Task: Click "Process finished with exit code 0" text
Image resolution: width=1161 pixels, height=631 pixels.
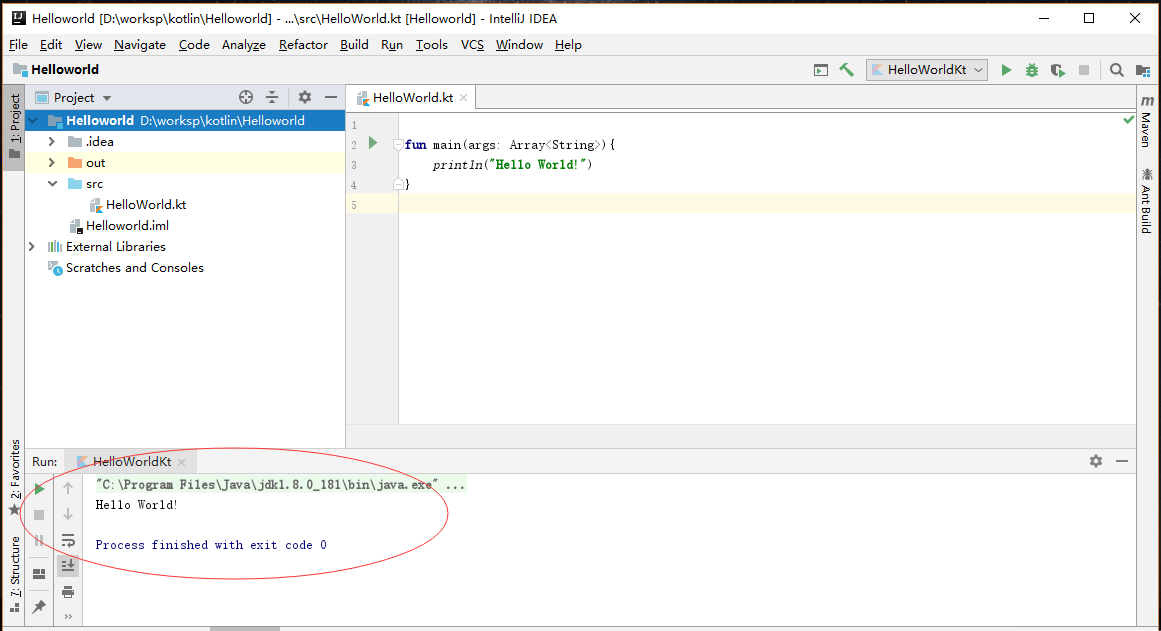Action: coord(211,545)
